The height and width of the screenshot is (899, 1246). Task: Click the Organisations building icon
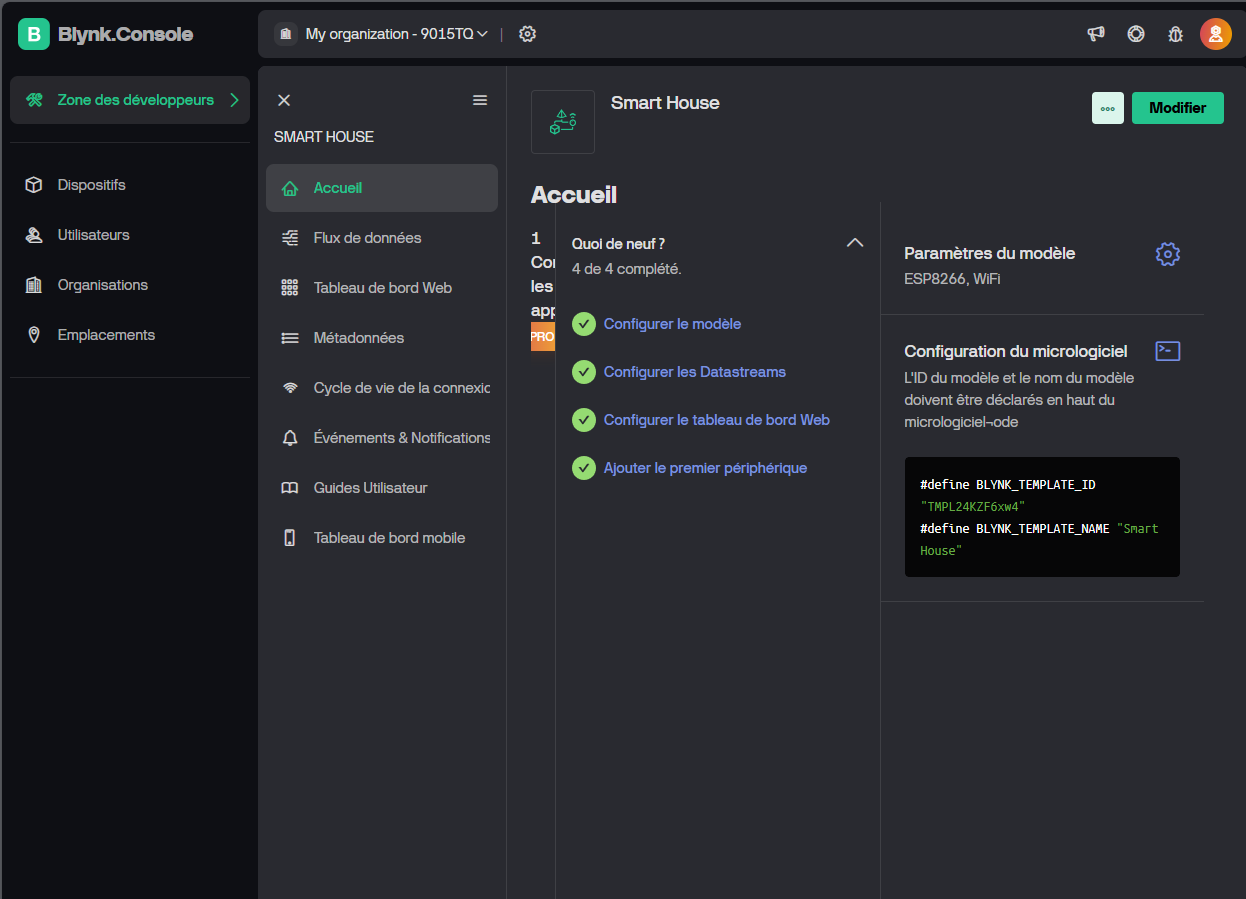34,285
